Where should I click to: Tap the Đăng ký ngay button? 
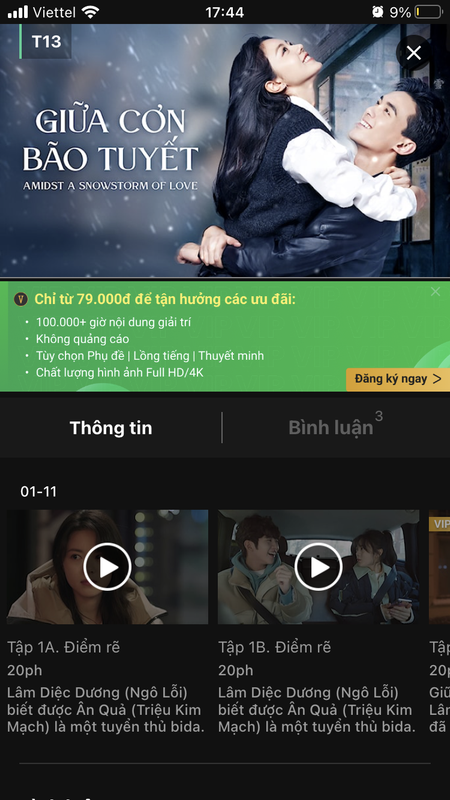tap(398, 379)
